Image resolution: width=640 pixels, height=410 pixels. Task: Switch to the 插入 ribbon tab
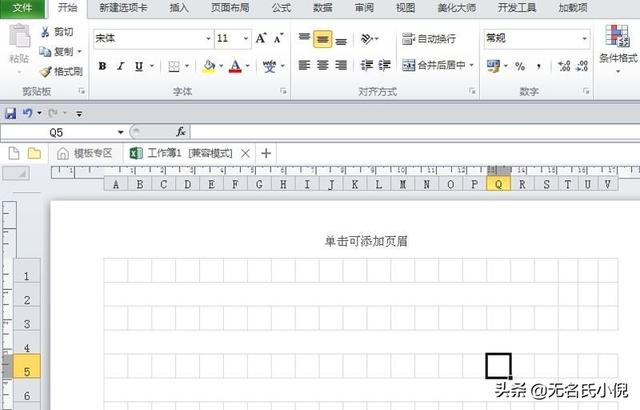click(x=179, y=8)
